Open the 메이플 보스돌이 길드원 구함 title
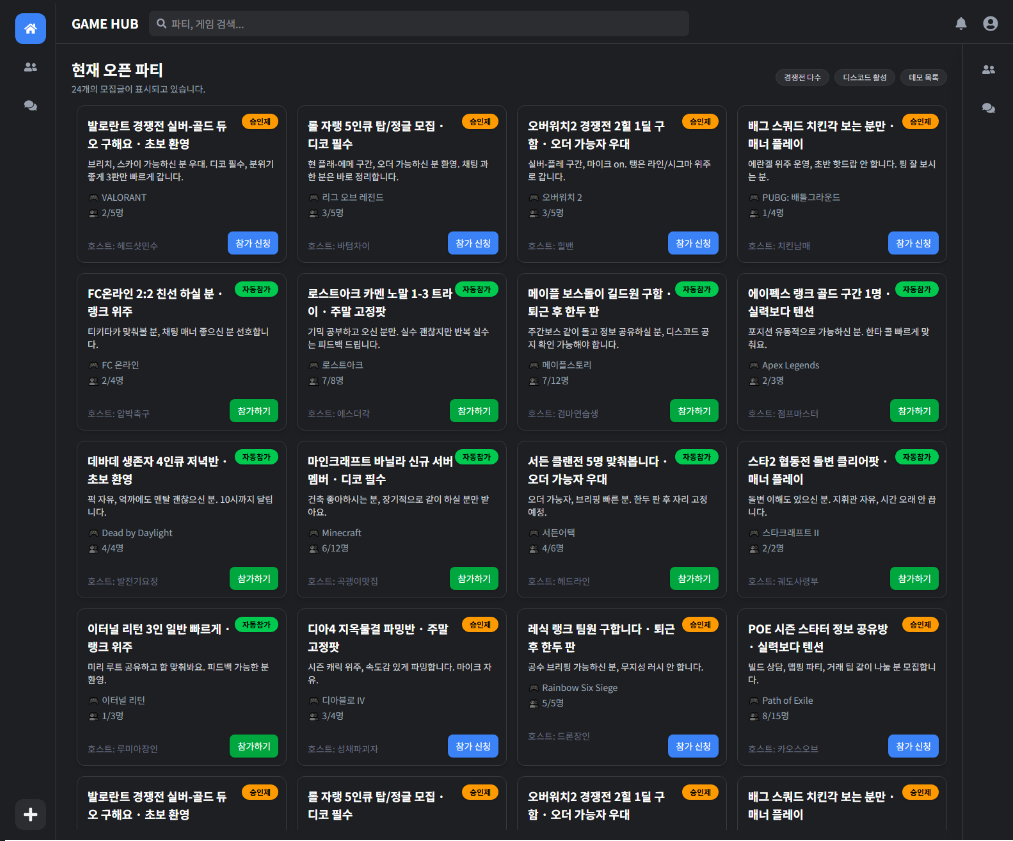This screenshot has width=1013, height=841. point(599,302)
